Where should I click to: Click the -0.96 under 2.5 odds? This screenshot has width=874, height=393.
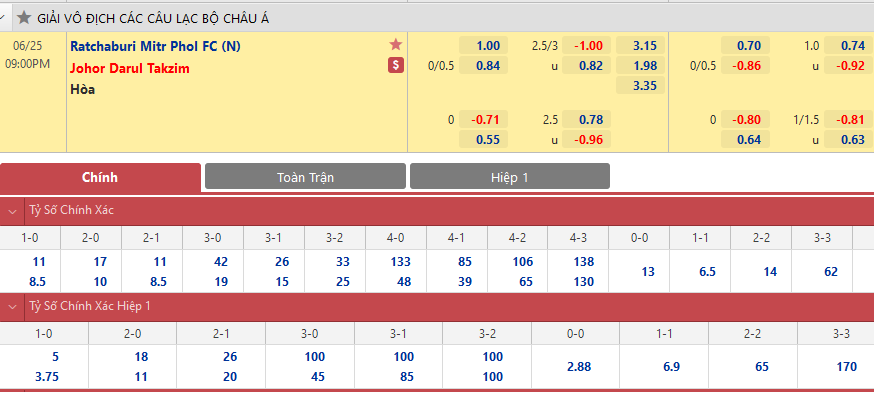tap(586, 139)
